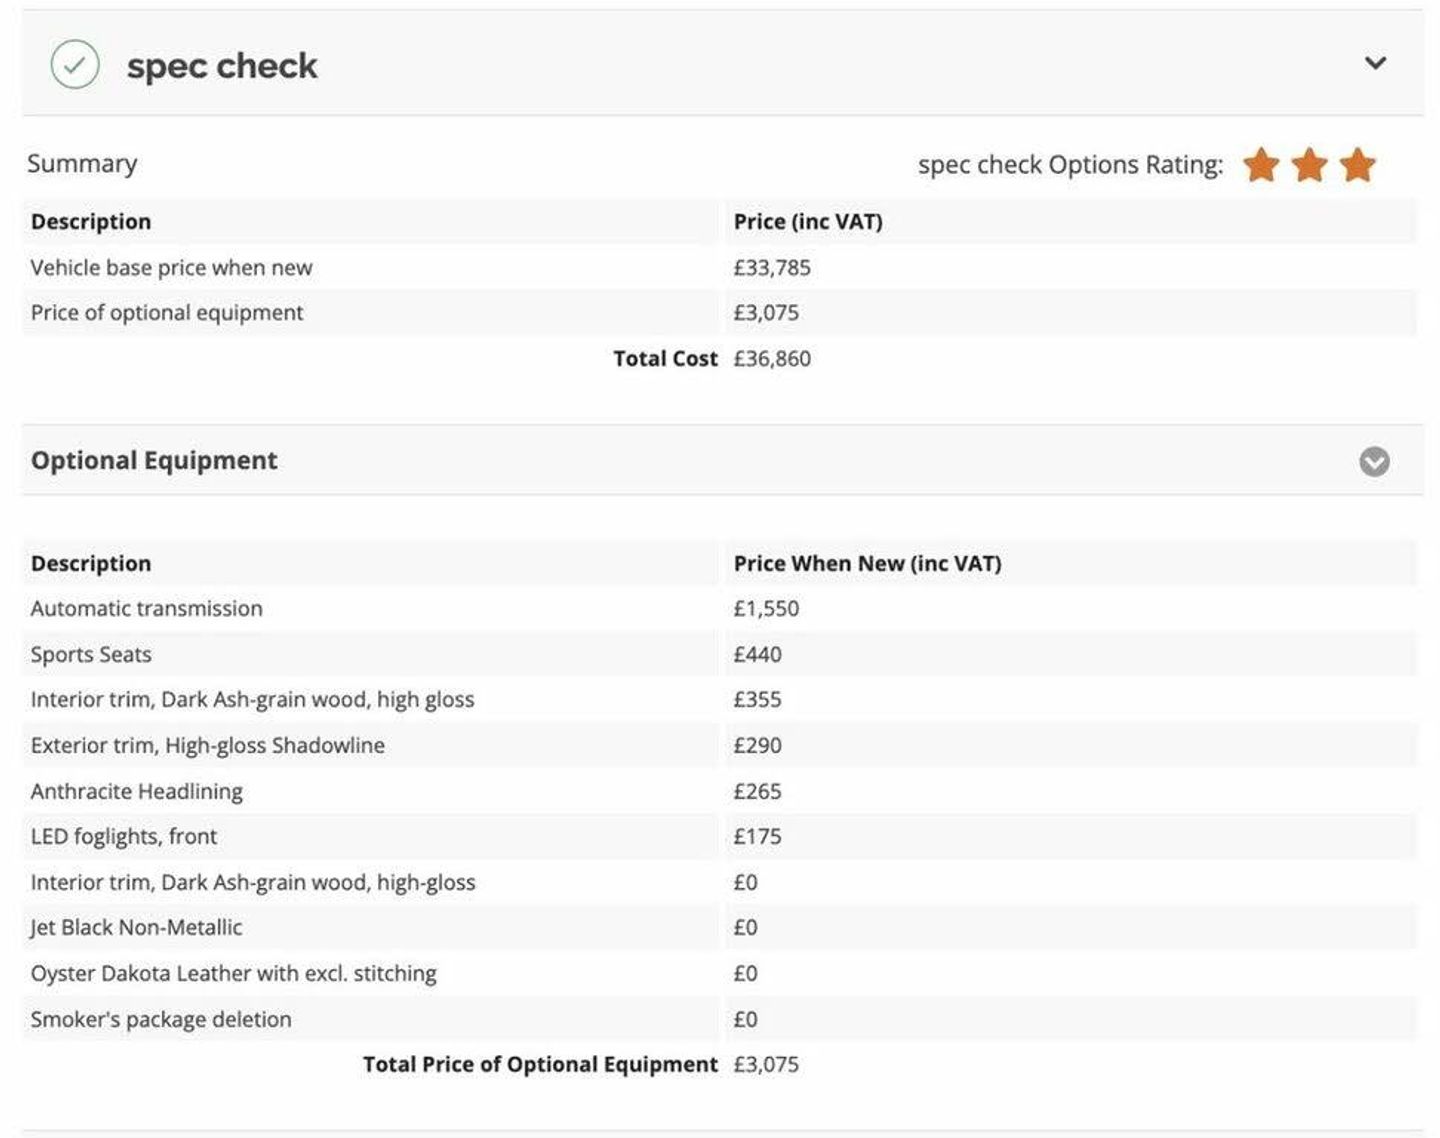
Task: Click the spec check heading
Action: (x=222, y=66)
